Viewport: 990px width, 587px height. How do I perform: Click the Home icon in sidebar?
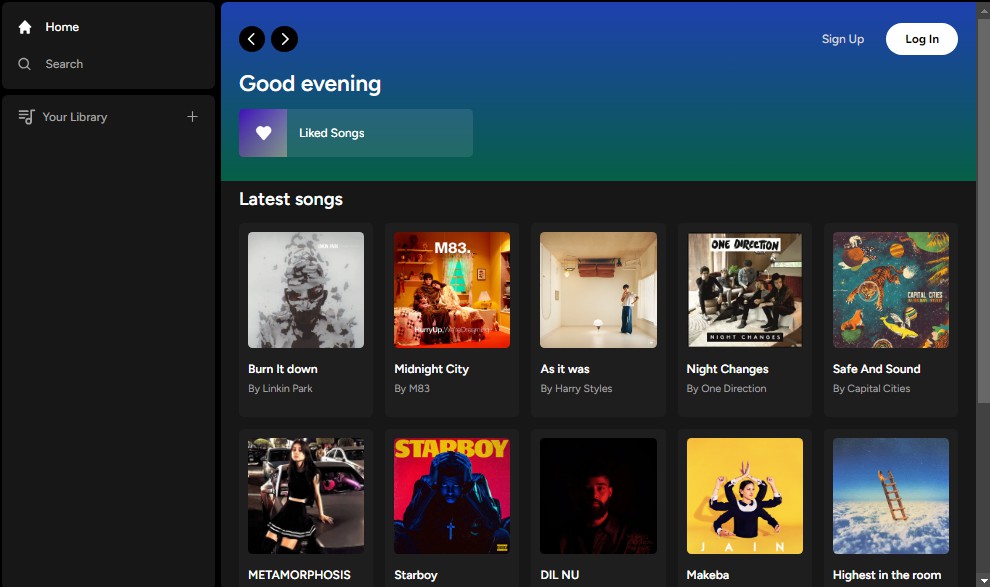point(25,27)
